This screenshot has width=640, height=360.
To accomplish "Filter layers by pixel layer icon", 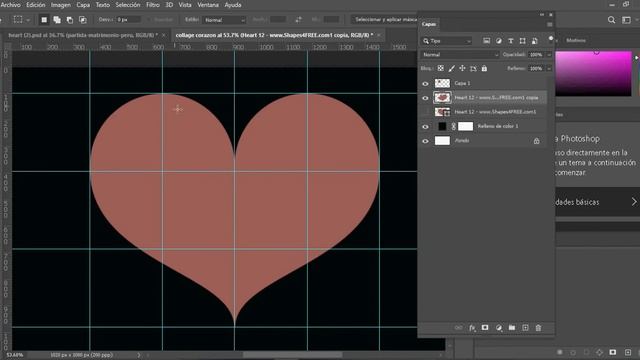I will [487, 41].
